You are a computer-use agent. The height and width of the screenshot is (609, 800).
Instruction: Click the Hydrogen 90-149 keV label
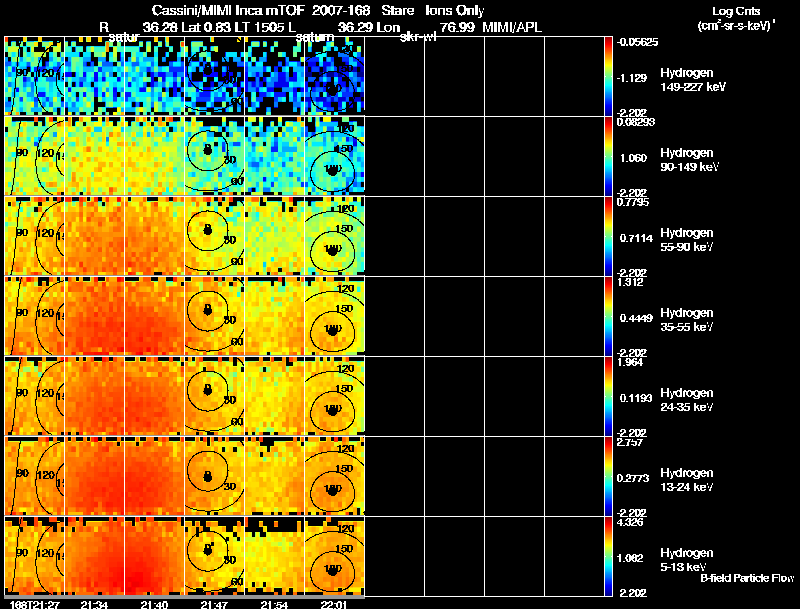tap(690, 160)
